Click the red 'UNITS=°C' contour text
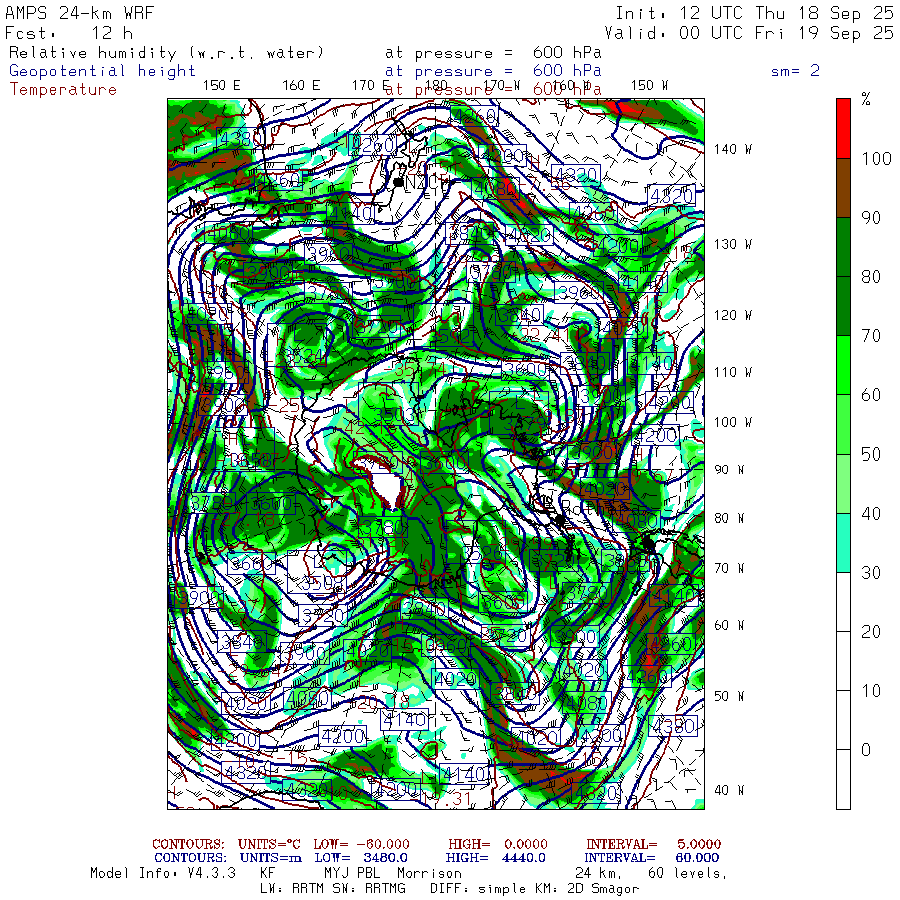 point(269,844)
